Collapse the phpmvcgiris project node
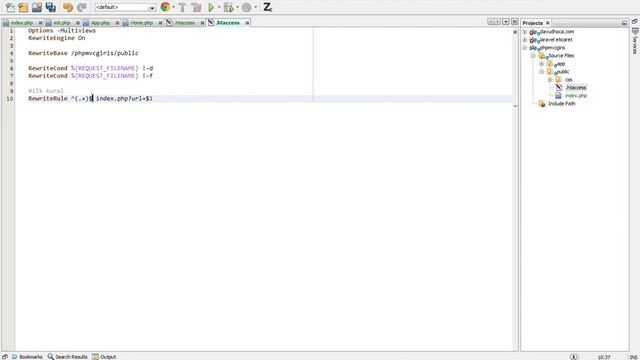Viewport: 640px width, 360px height. pos(525,48)
